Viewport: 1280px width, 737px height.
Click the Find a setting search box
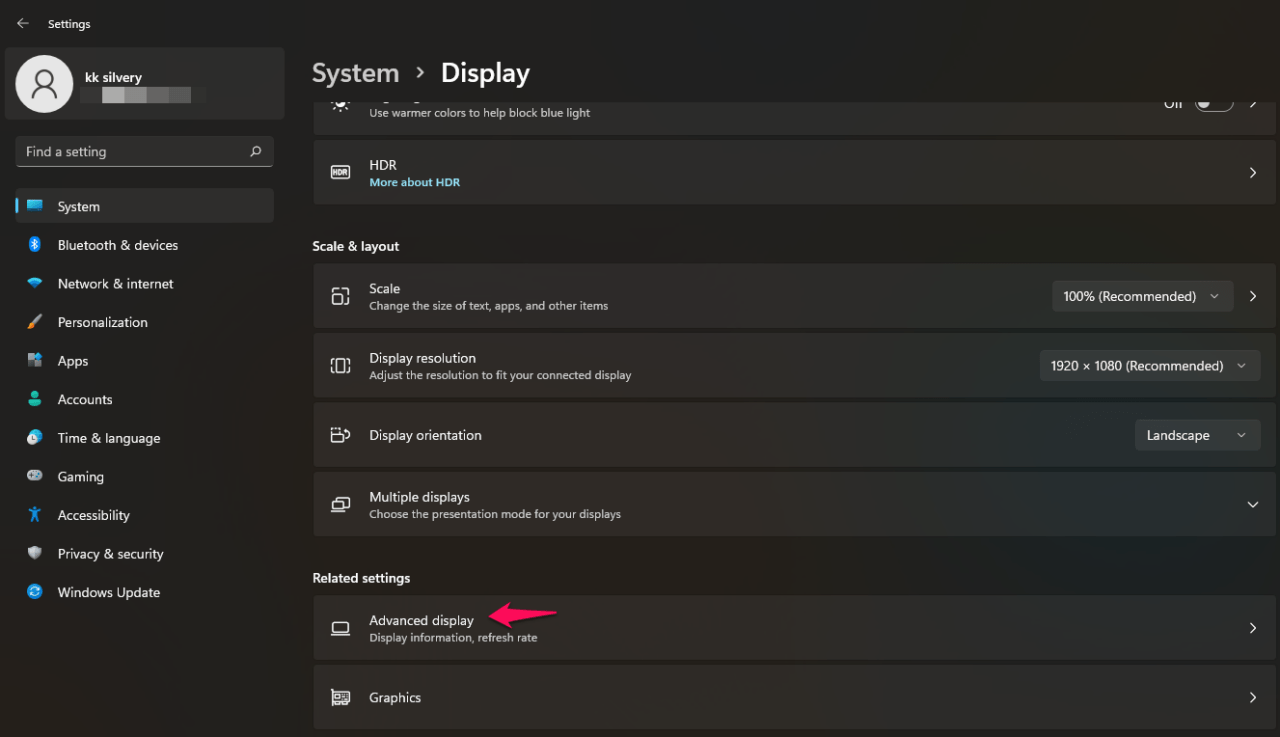pyautogui.click(x=145, y=152)
